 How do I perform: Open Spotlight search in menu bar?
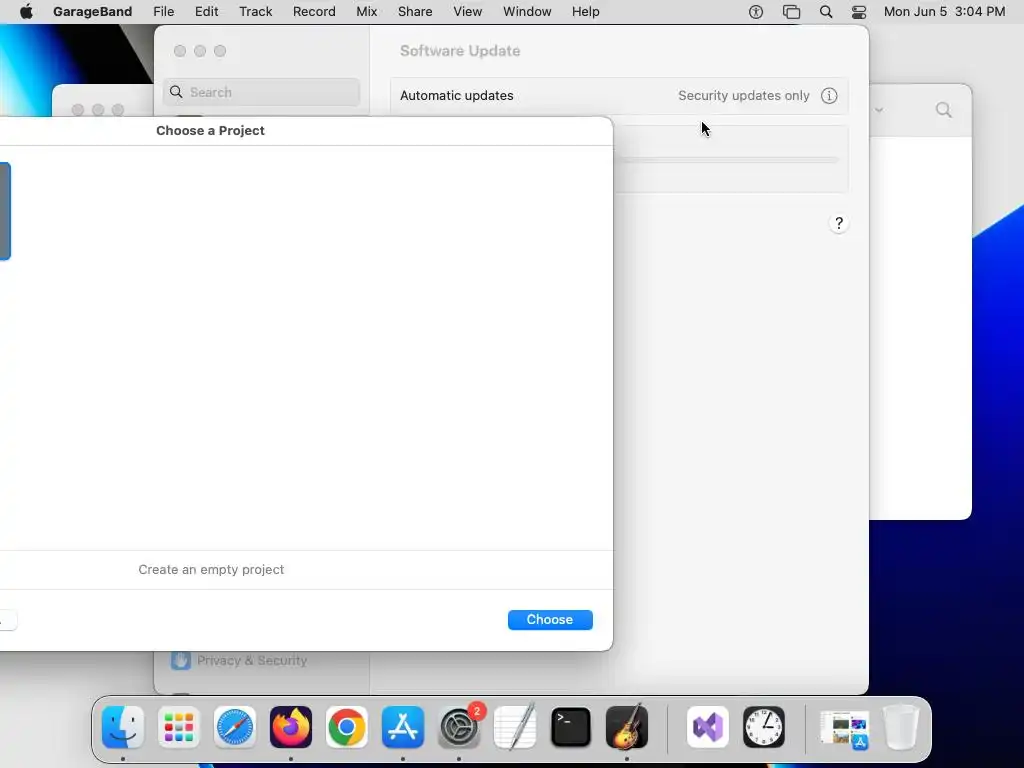point(826,11)
